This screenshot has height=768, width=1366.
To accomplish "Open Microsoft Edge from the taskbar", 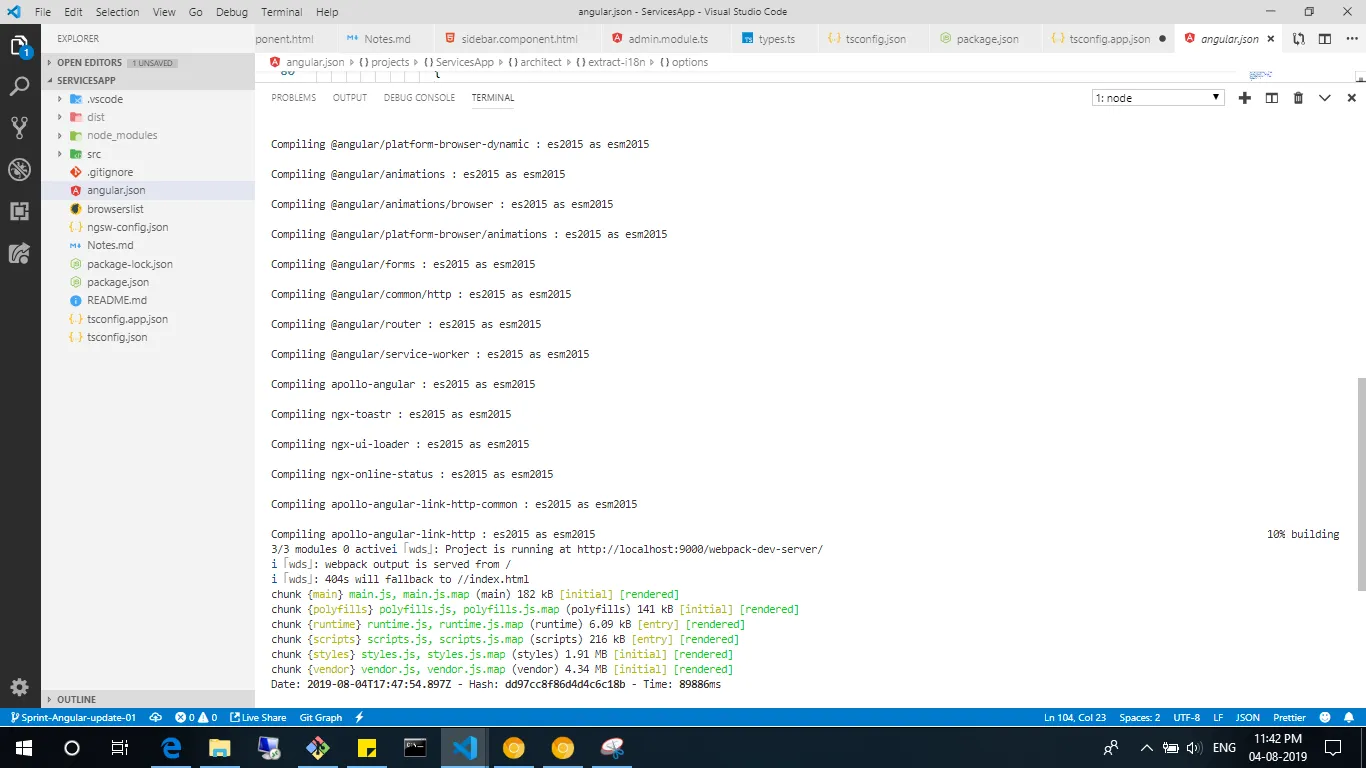I will coord(171,747).
